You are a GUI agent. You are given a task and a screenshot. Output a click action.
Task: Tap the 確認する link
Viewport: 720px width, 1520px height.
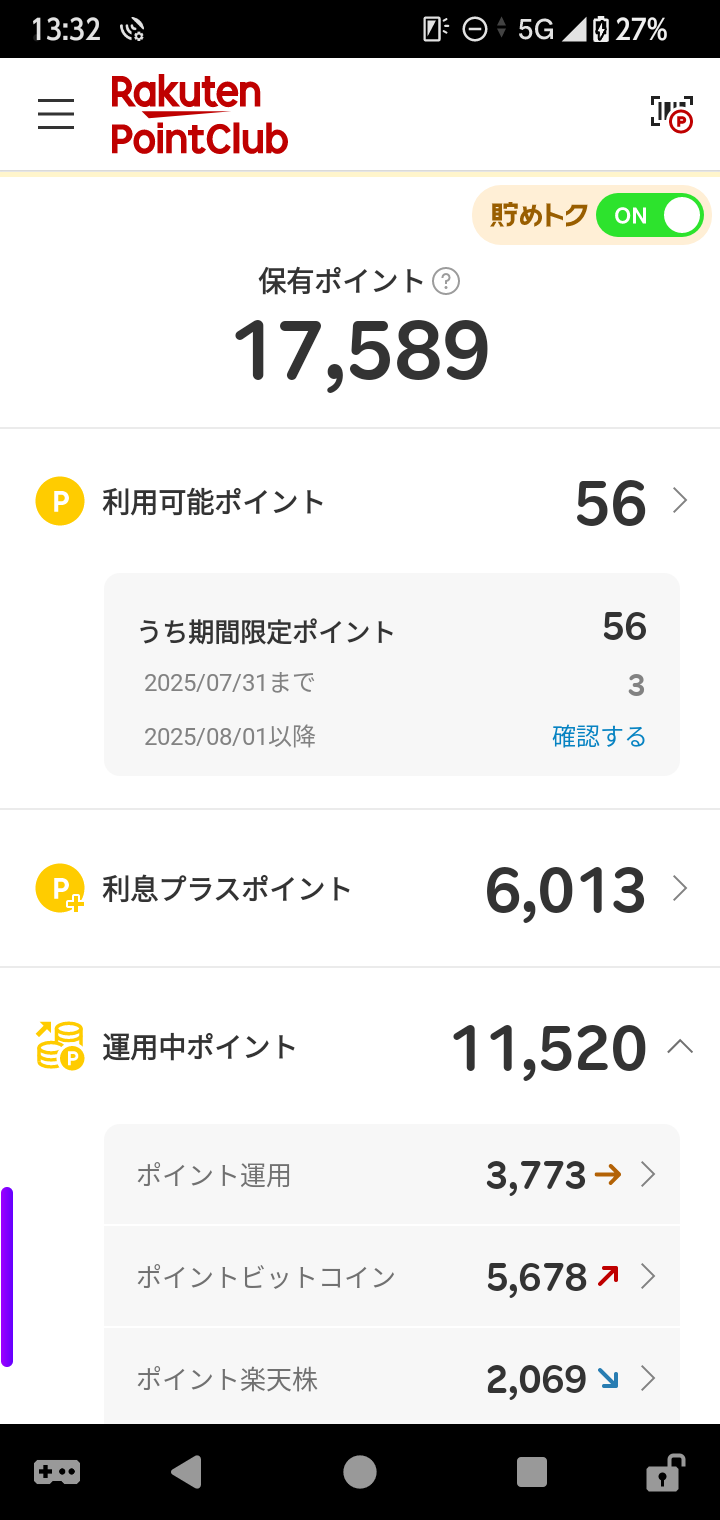pos(599,737)
